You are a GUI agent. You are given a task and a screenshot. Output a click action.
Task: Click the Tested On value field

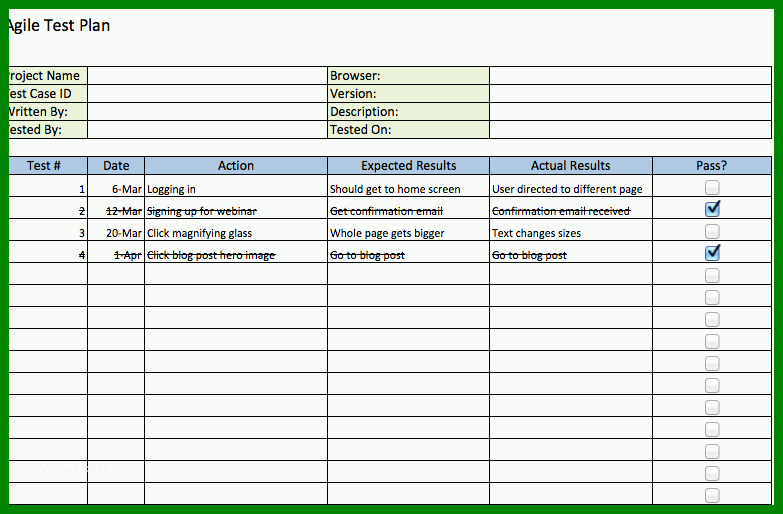[x=630, y=129]
